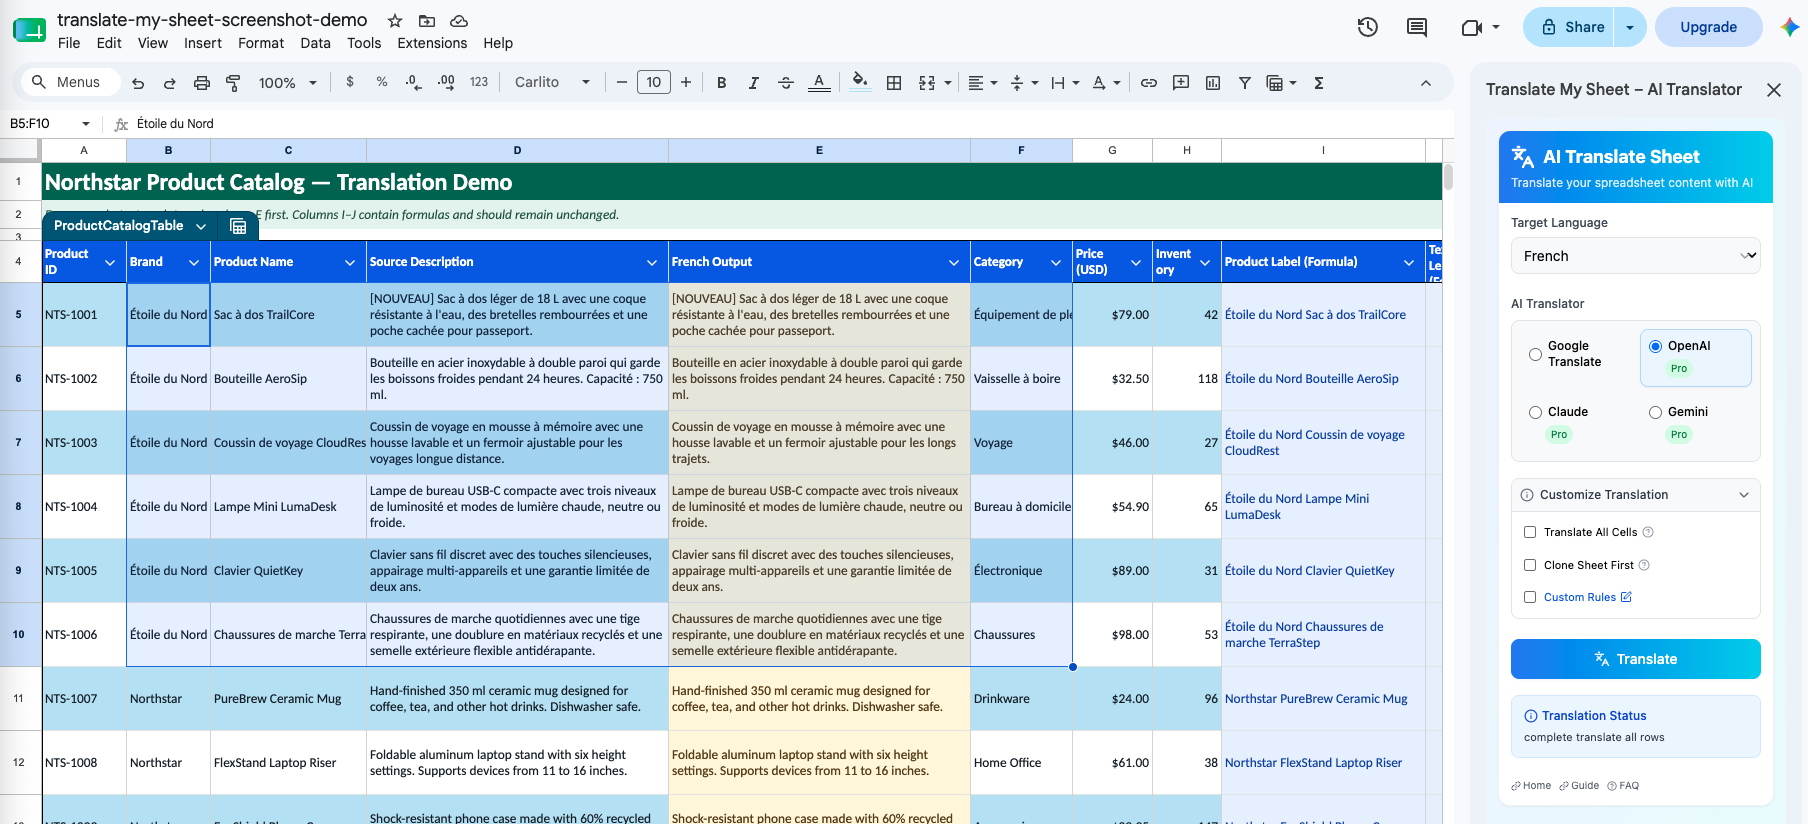1808x824 pixels.
Task: Print the spreadsheet using printer icon
Action: click(x=202, y=83)
